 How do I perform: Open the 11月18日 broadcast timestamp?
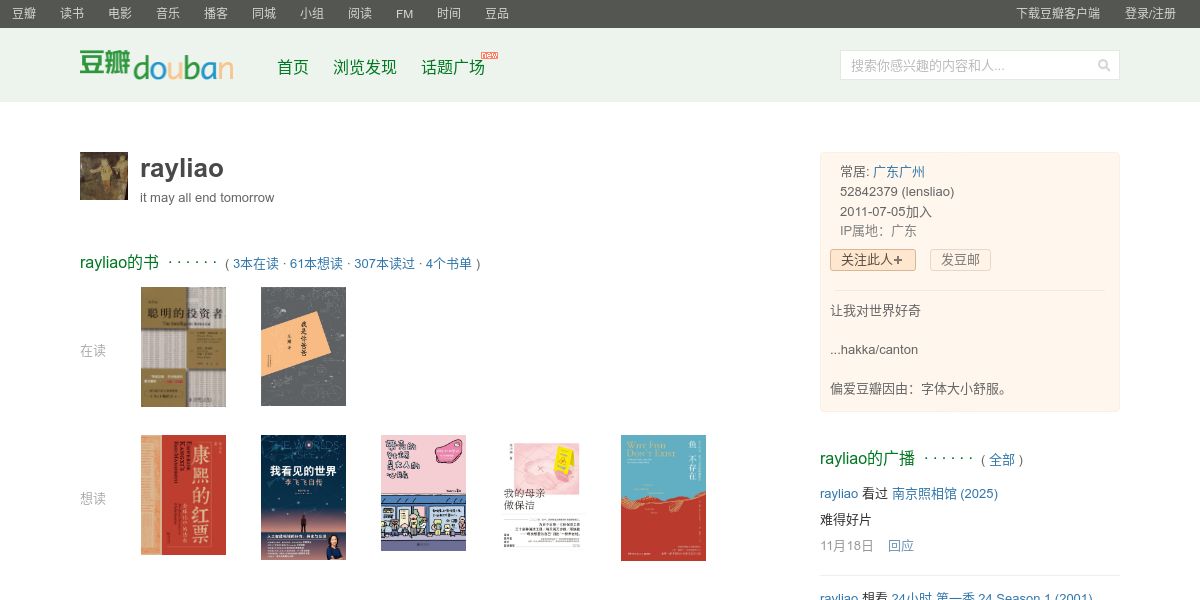(847, 546)
